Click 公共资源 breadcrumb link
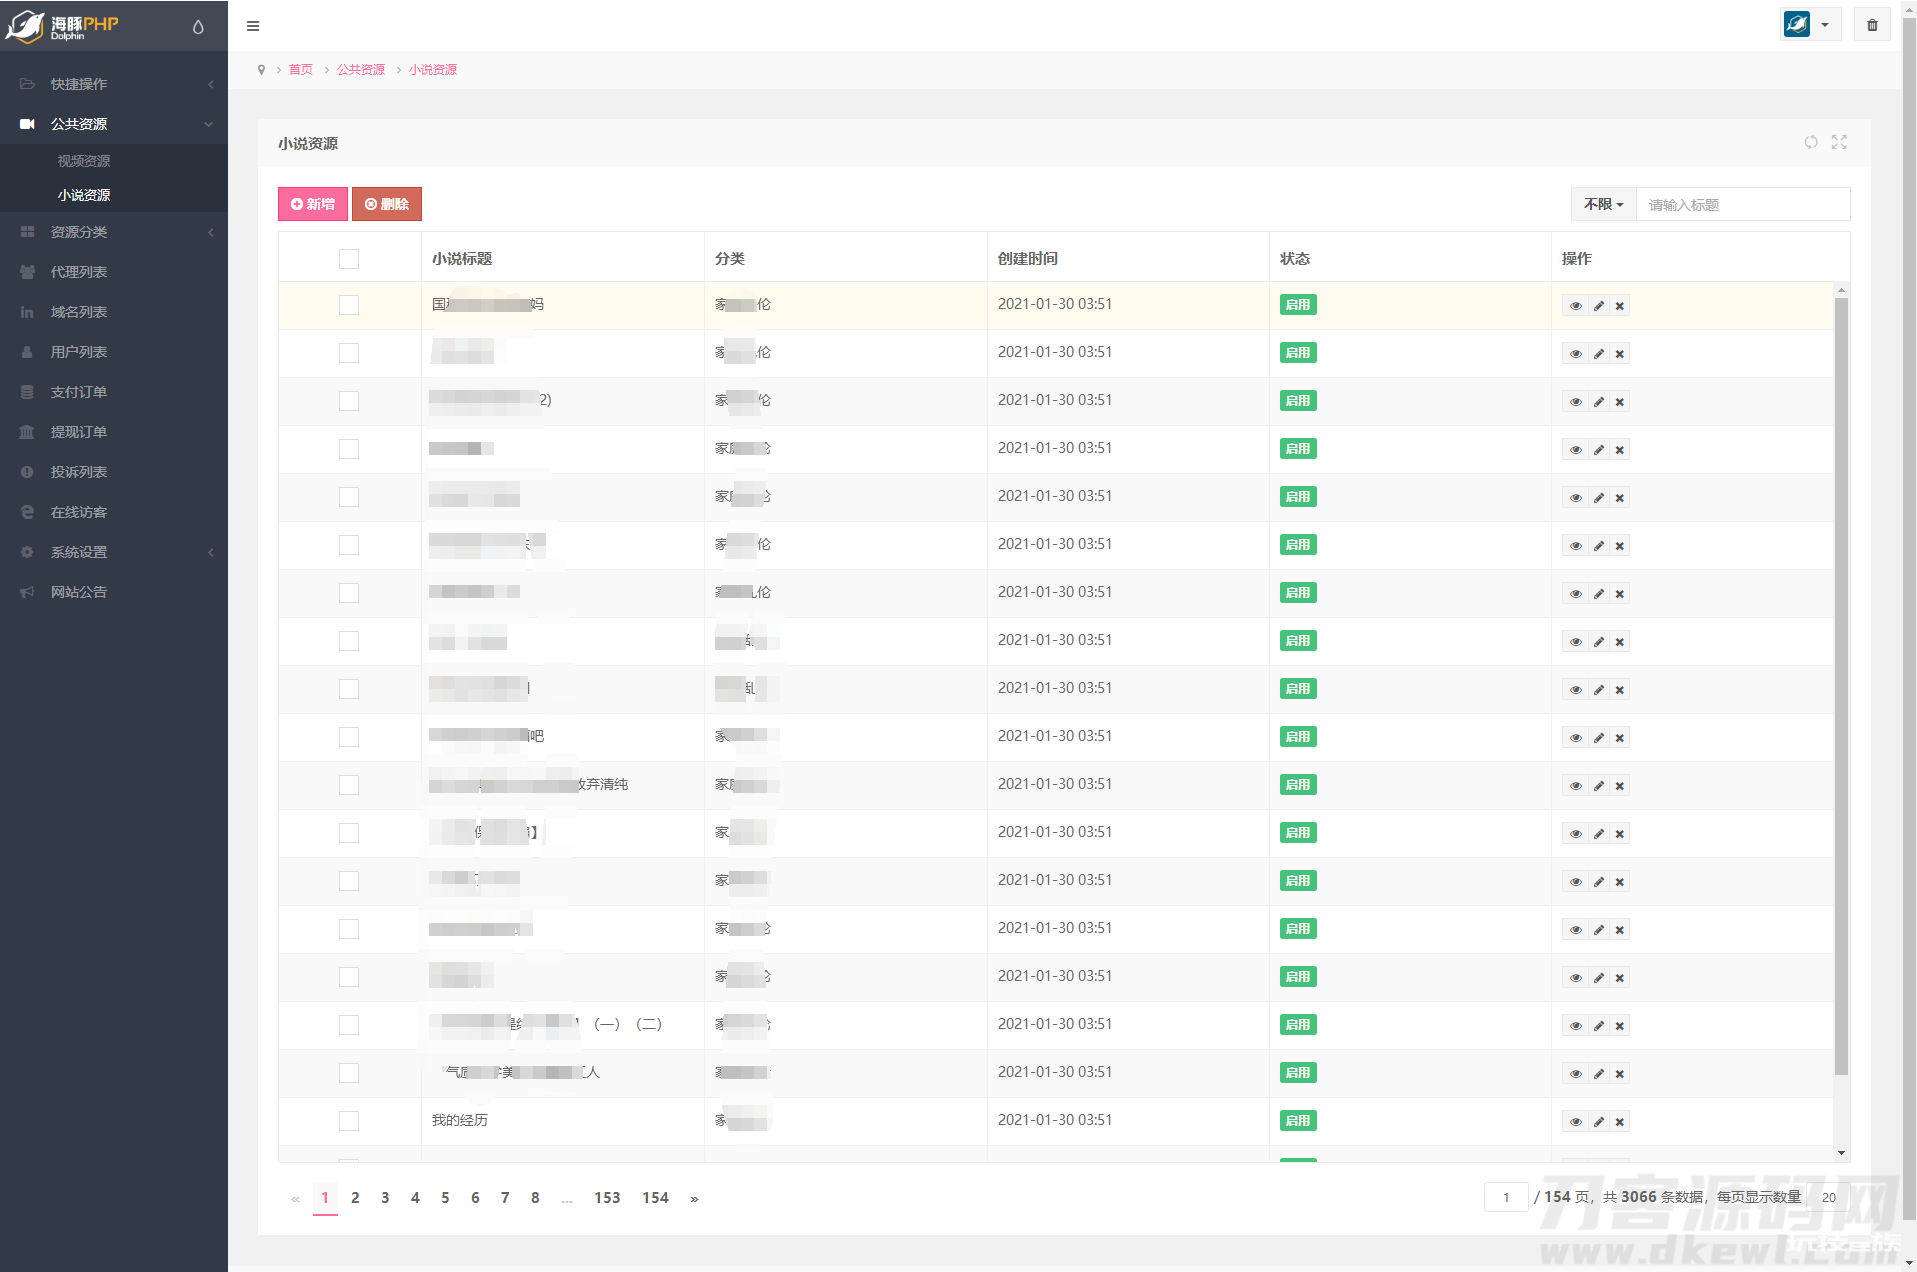 point(361,70)
